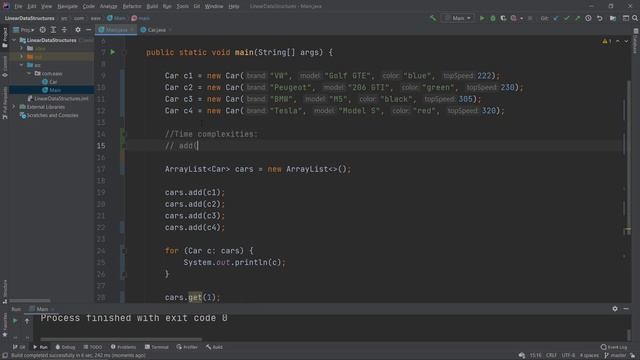Click the tool window toggle in the status bar corner
The width and height of the screenshot is (640, 360).
pyautogui.click(x=4, y=356)
